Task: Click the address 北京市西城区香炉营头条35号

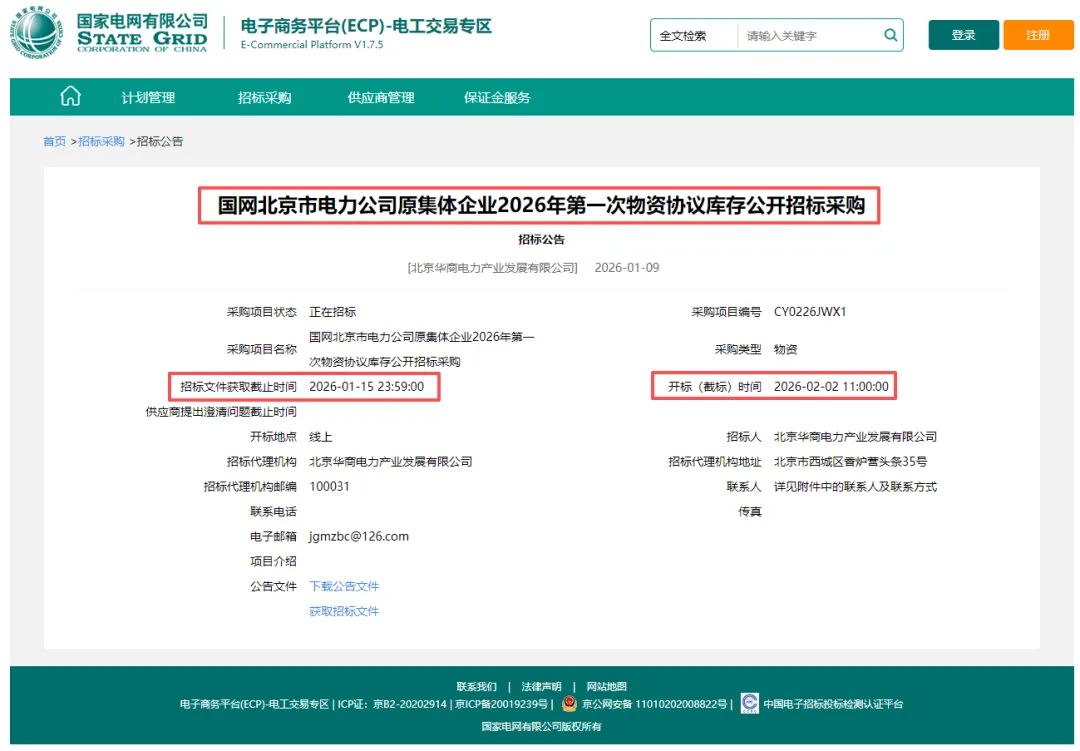Action: coord(851,461)
